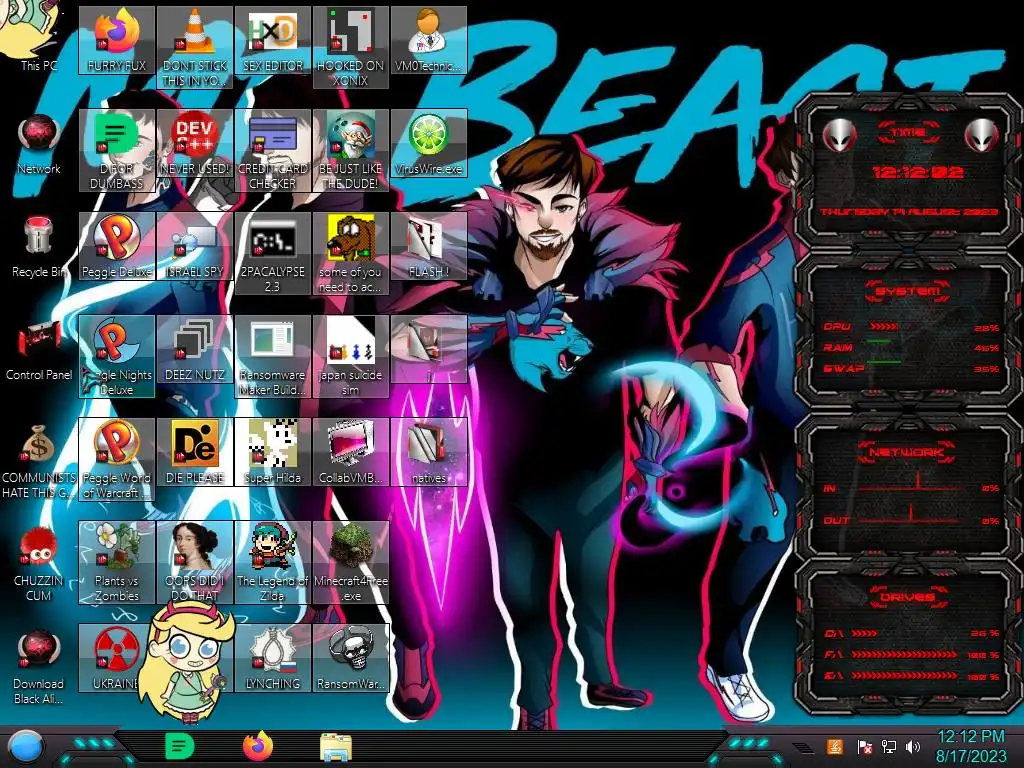Select the red Chuzzle desktop icon
This screenshot has width=1024, height=768.
38,563
